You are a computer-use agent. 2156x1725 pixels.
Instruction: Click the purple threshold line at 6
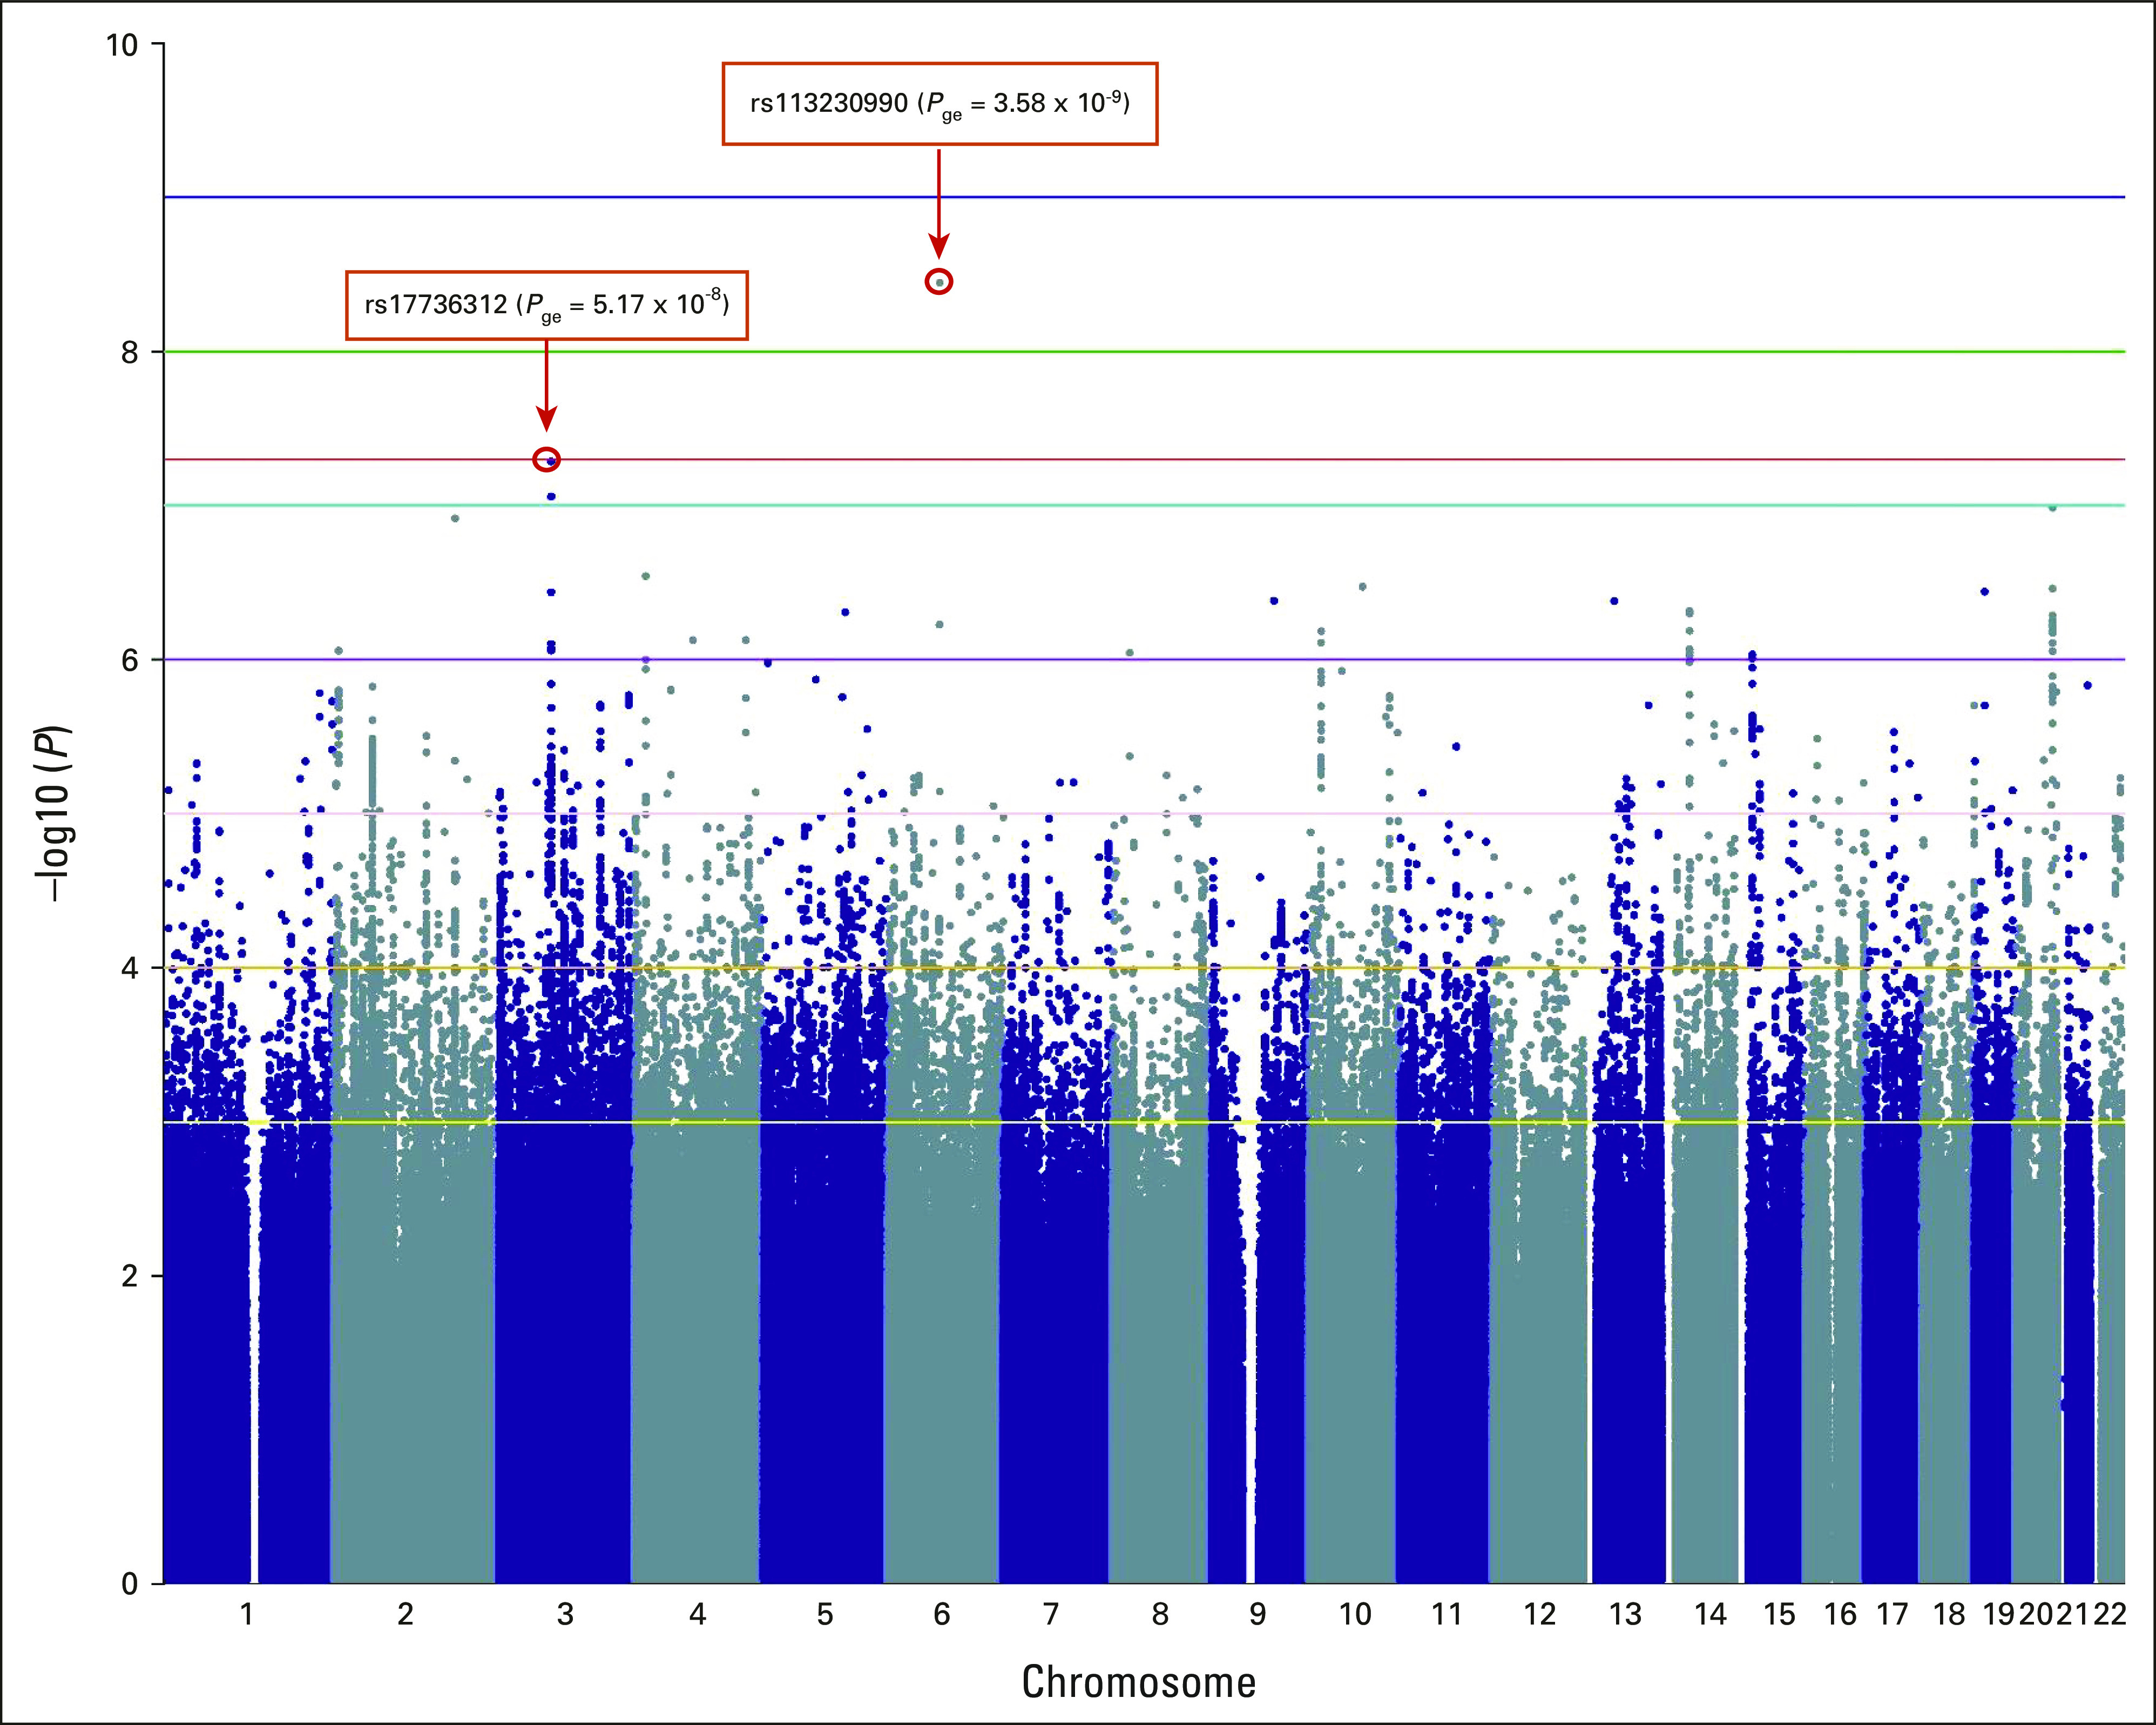click(x=1144, y=660)
